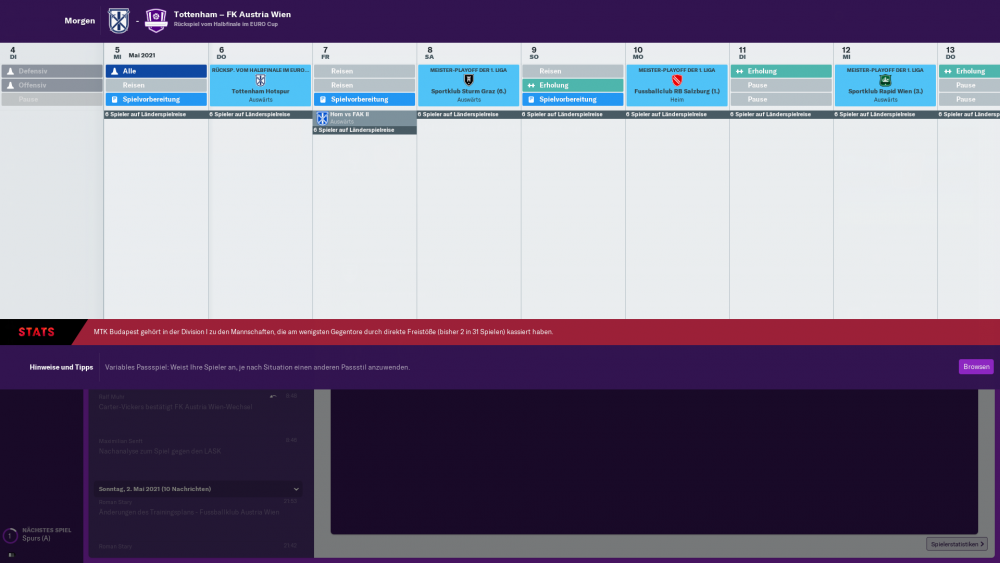Click the FK Austria Wien badge in the header
The width and height of the screenshot is (1000, 563).
pos(156,20)
